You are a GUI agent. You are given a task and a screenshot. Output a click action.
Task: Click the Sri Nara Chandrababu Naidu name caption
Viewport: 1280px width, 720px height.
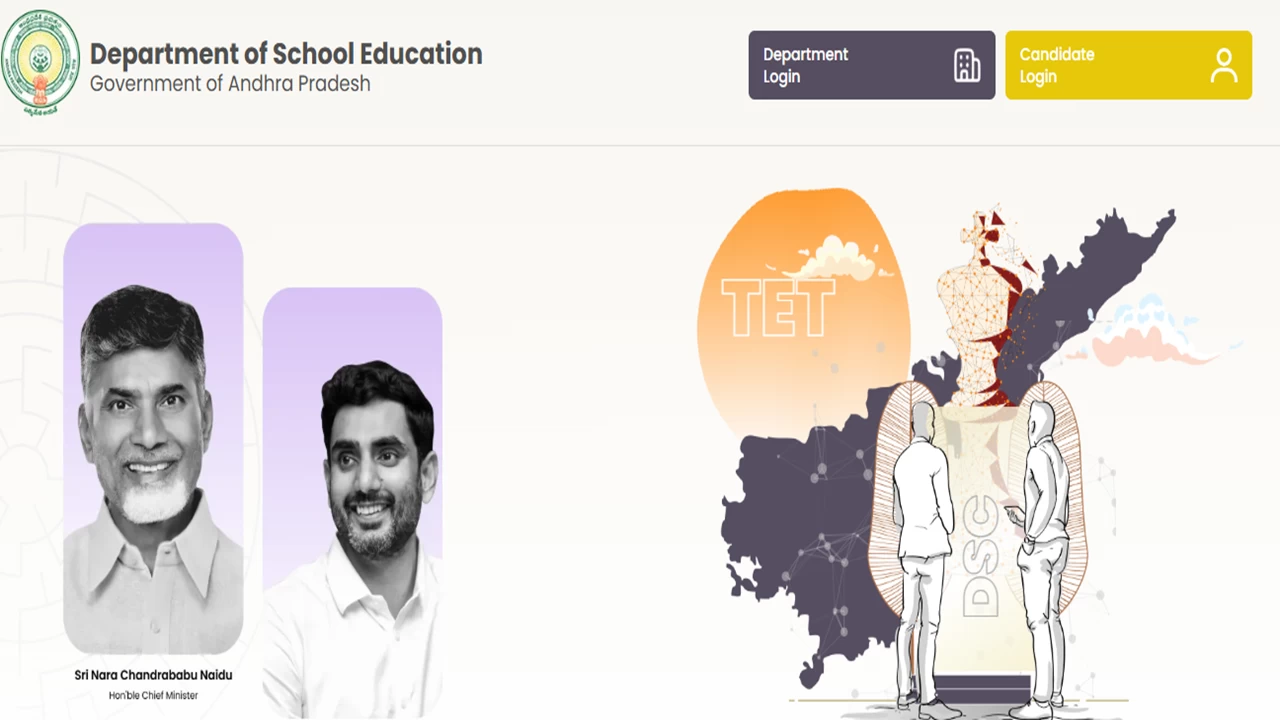coord(153,675)
